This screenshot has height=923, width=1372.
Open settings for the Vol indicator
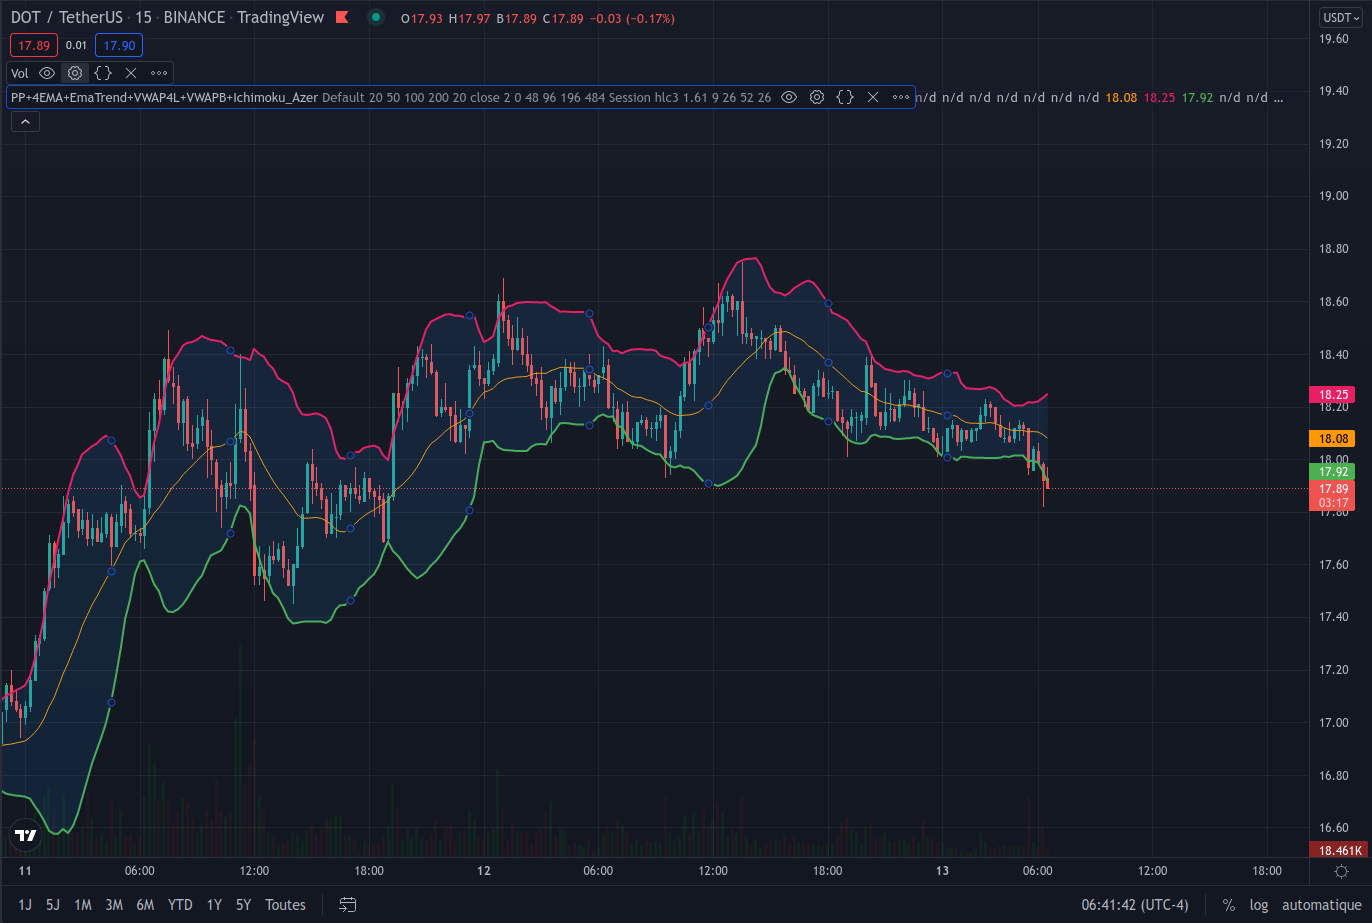tap(74, 72)
